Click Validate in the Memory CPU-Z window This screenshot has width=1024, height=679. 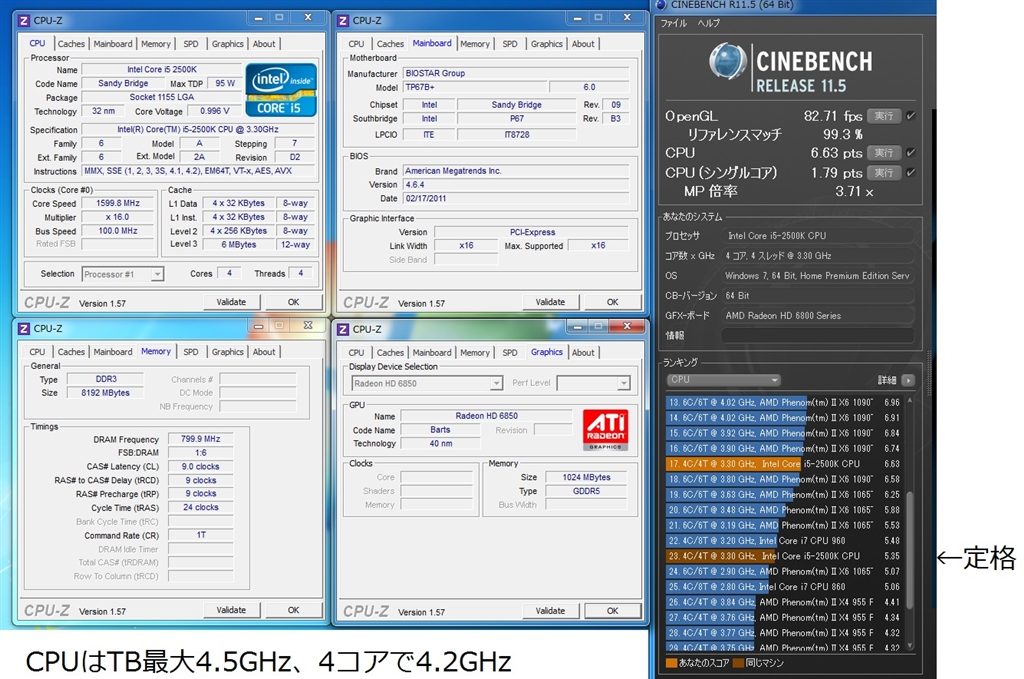[x=231, y=610]
